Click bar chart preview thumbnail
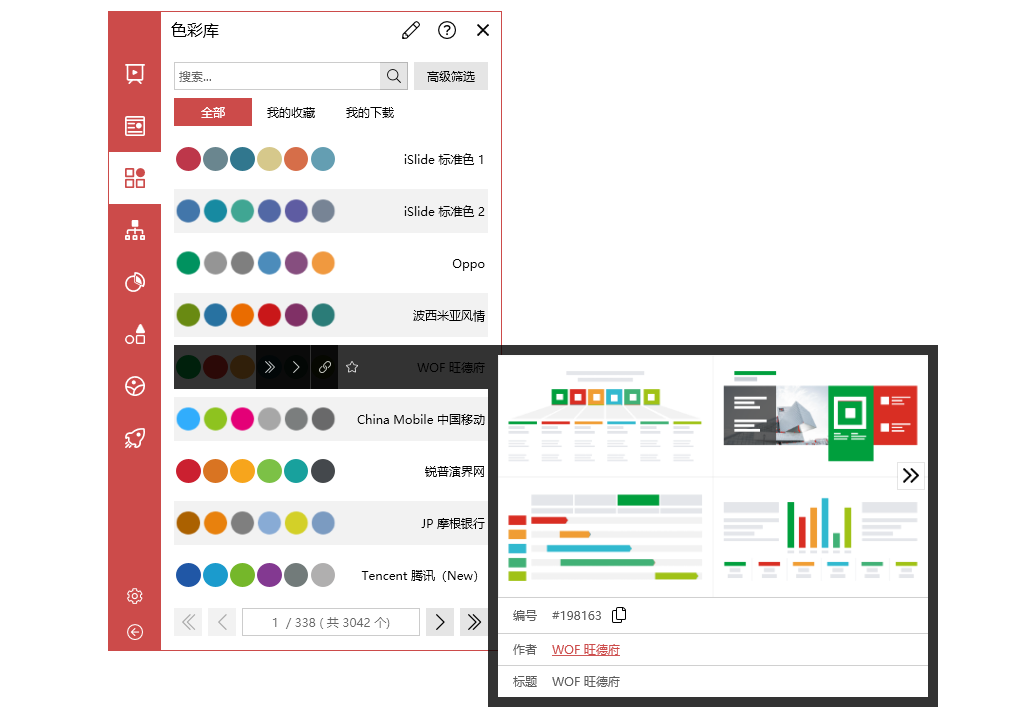 coord(820,538)
